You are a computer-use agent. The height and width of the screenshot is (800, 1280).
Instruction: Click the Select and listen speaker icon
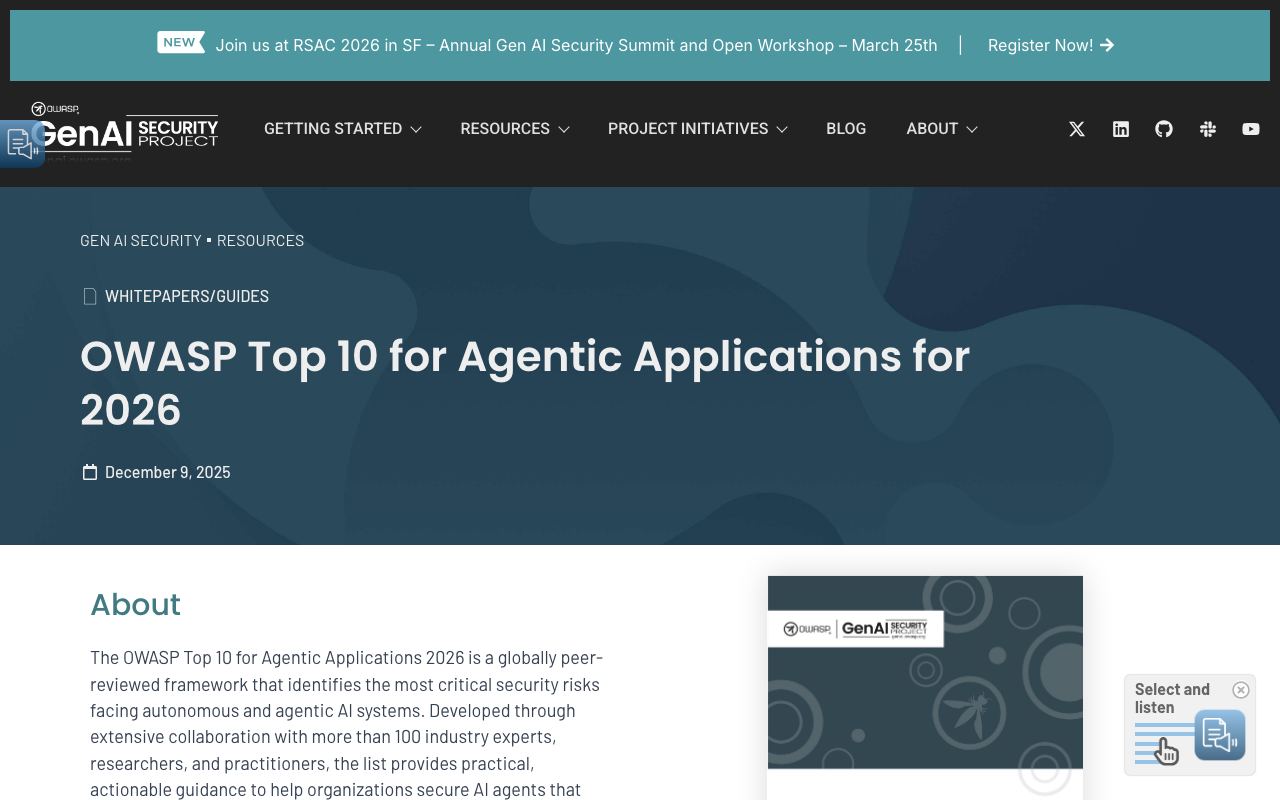1219,735
